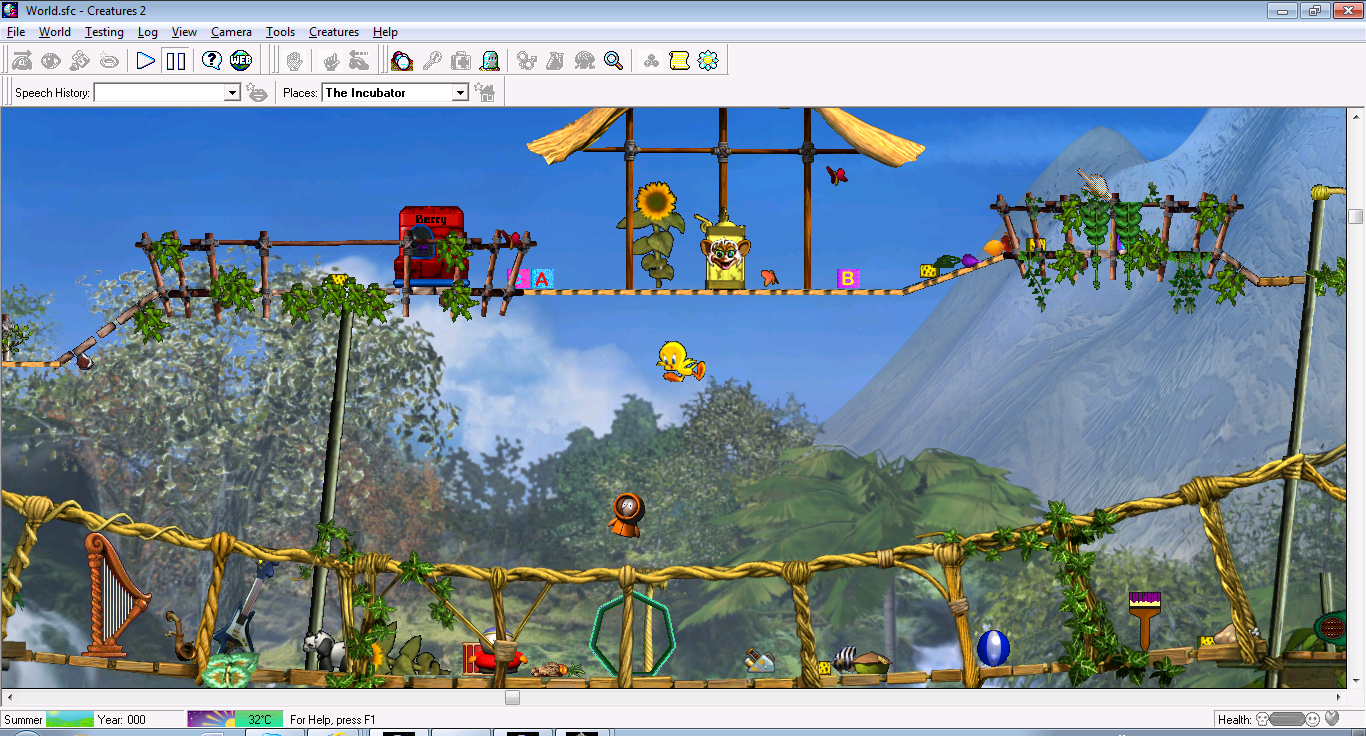Expand the Places dropdown arrow
This screenshot has height=736, width=1366.
pyautogui.click(x=460, y=93)
